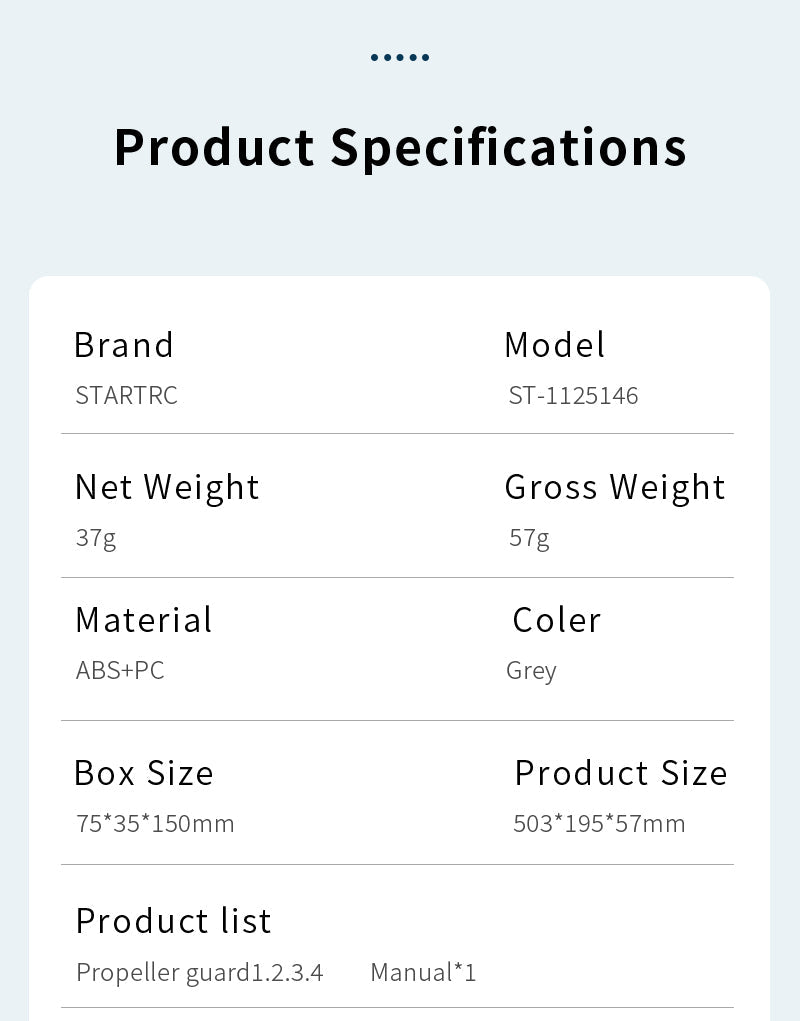Select the Material label
Image resolution: width=800 pixels, height=1021 pixels.
(144, 620)
